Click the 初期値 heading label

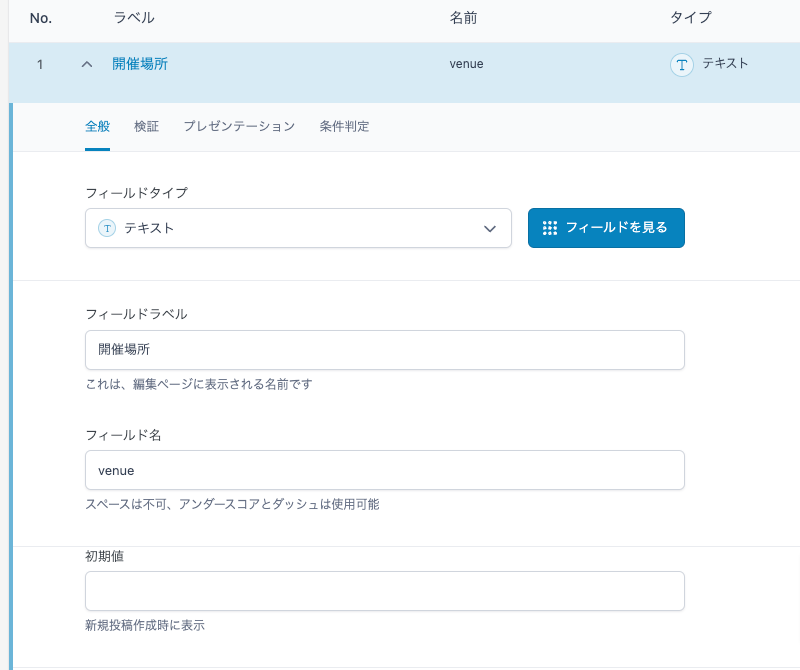(x=105, y=556)
